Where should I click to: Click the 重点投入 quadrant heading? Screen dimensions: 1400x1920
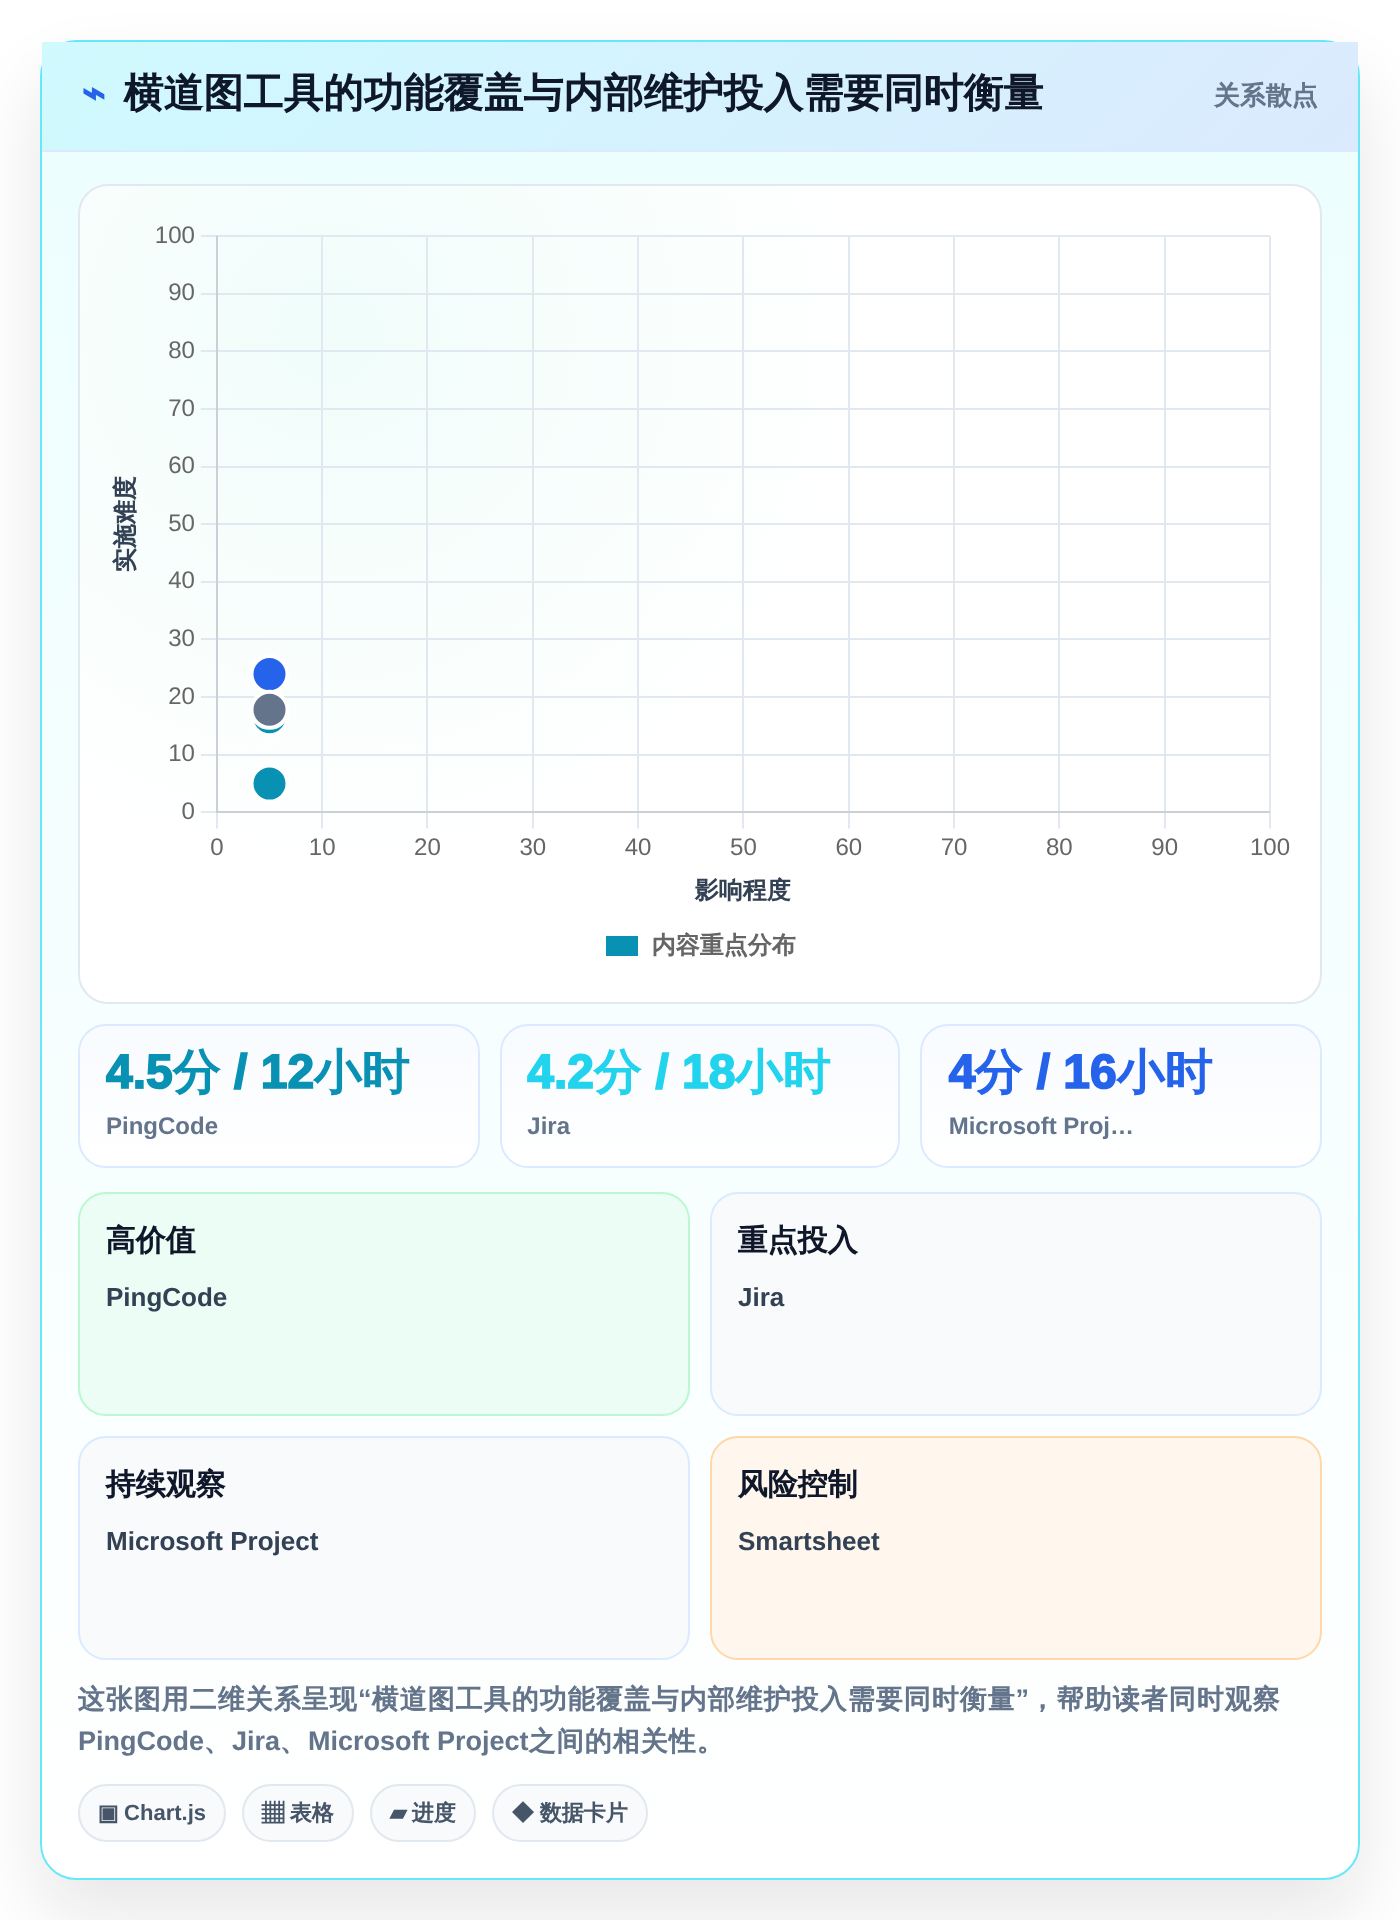pyautogui.click(x=797, y=1240)
